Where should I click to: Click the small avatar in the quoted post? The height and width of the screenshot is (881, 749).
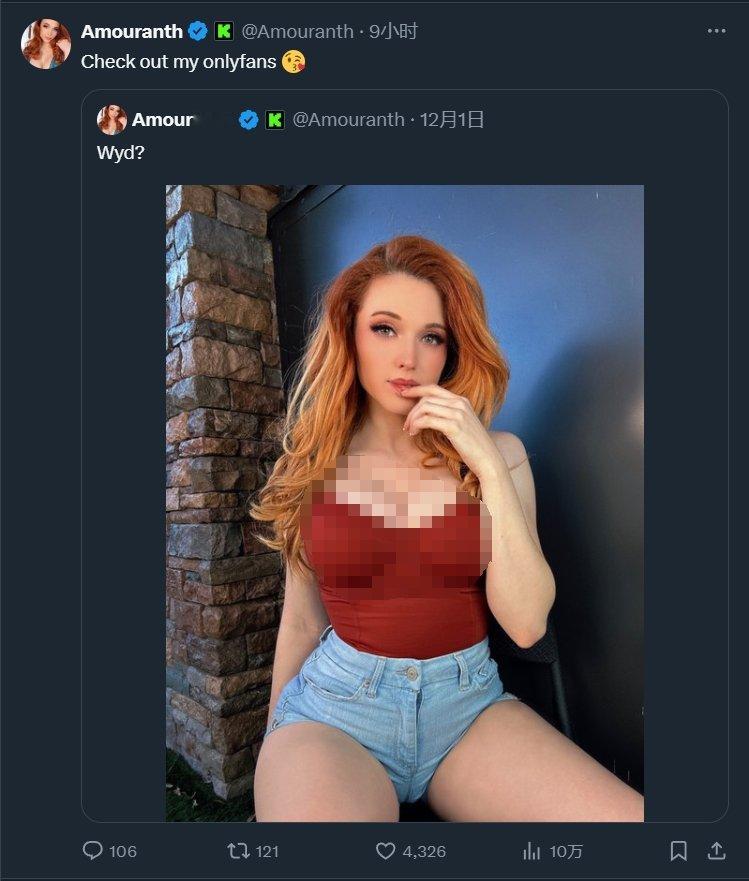(112, 120)
